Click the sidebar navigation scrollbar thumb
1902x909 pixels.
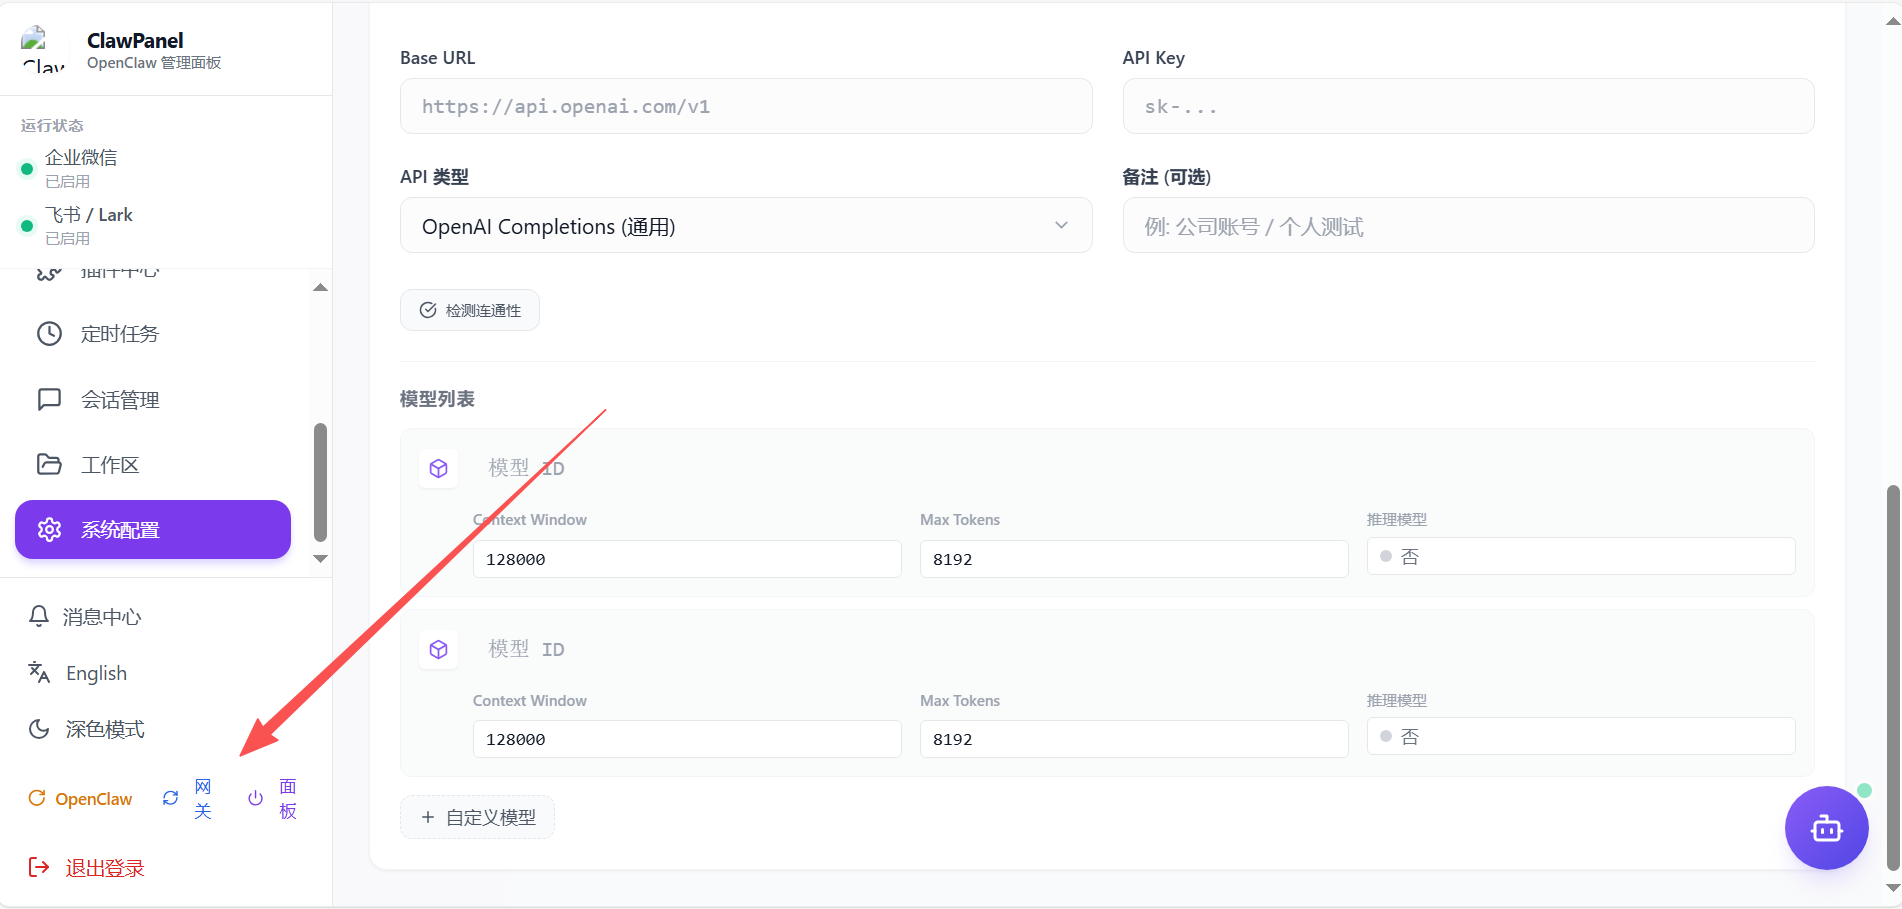[320, 482]
